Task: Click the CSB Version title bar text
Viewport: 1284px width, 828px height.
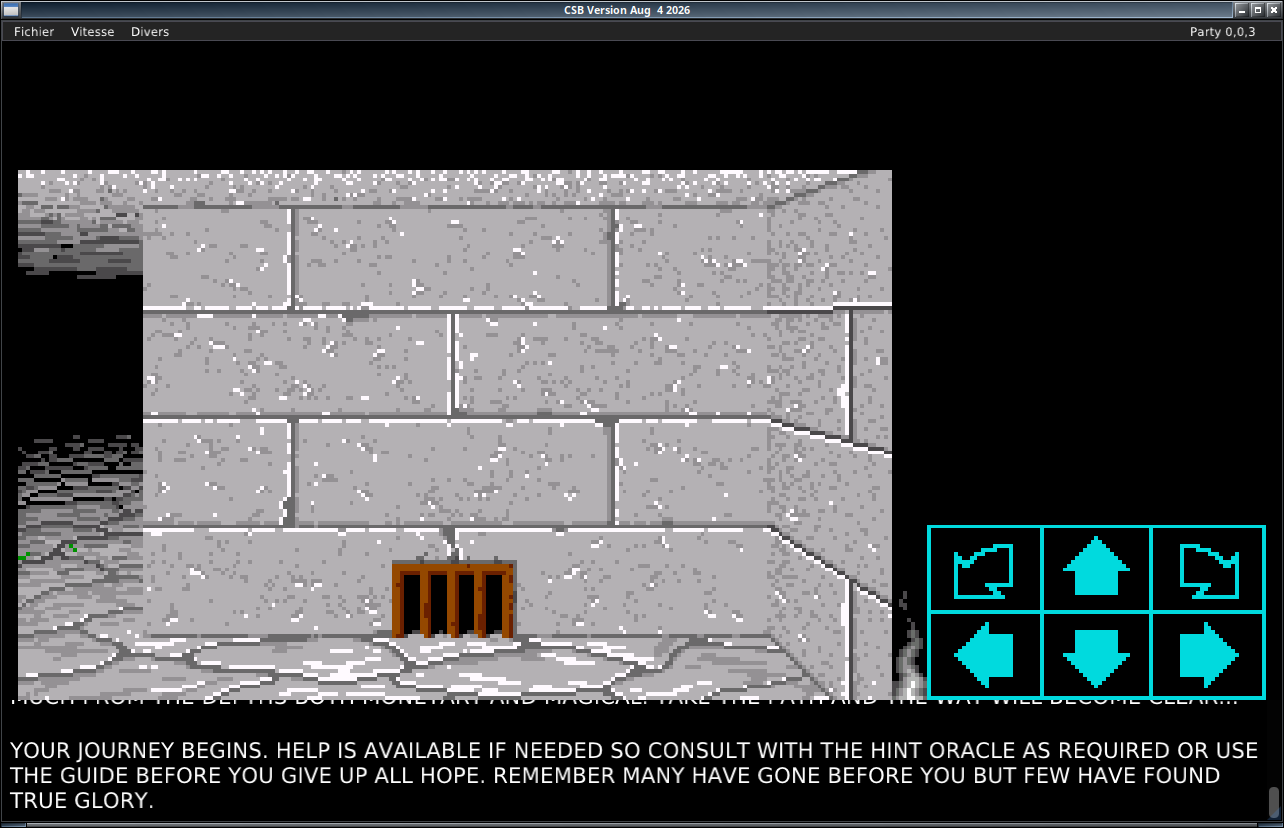Action: (627, 10)
